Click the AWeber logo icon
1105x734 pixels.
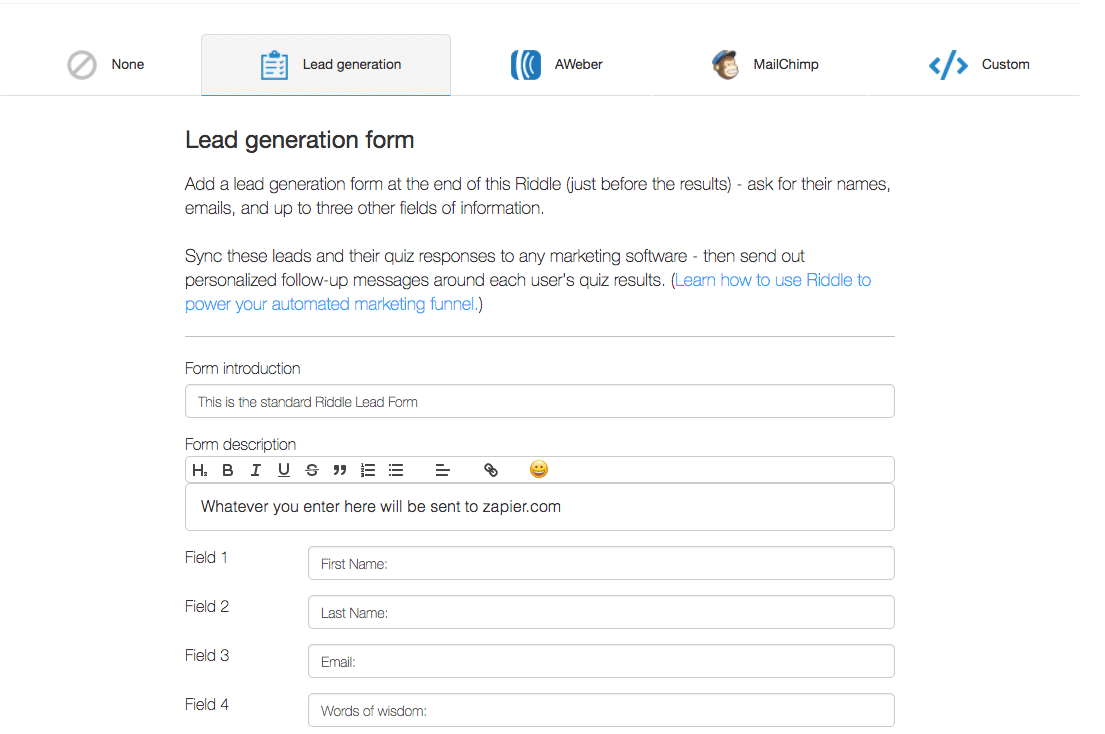click(x=526, y=65)
